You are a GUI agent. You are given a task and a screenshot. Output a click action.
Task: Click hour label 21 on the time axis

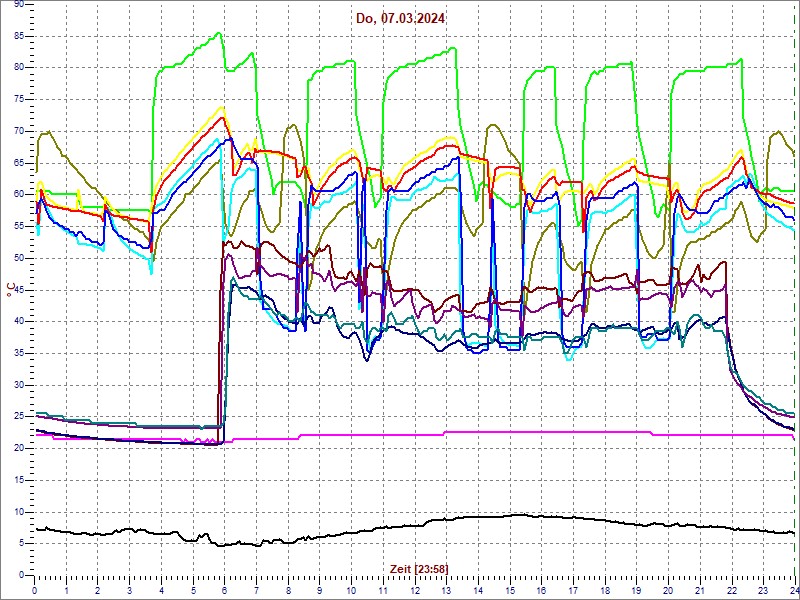click(701, 590)
